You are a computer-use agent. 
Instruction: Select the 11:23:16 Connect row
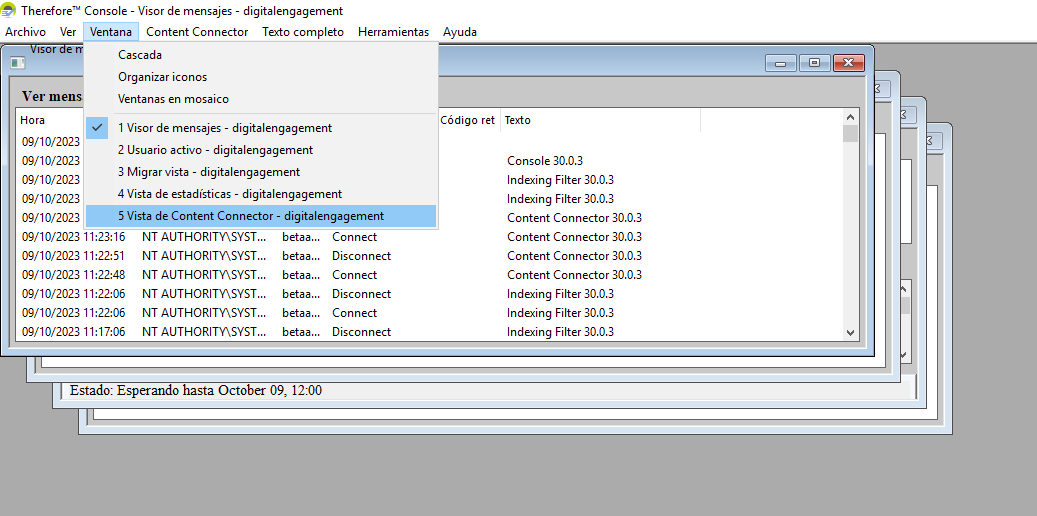[430, 237]
